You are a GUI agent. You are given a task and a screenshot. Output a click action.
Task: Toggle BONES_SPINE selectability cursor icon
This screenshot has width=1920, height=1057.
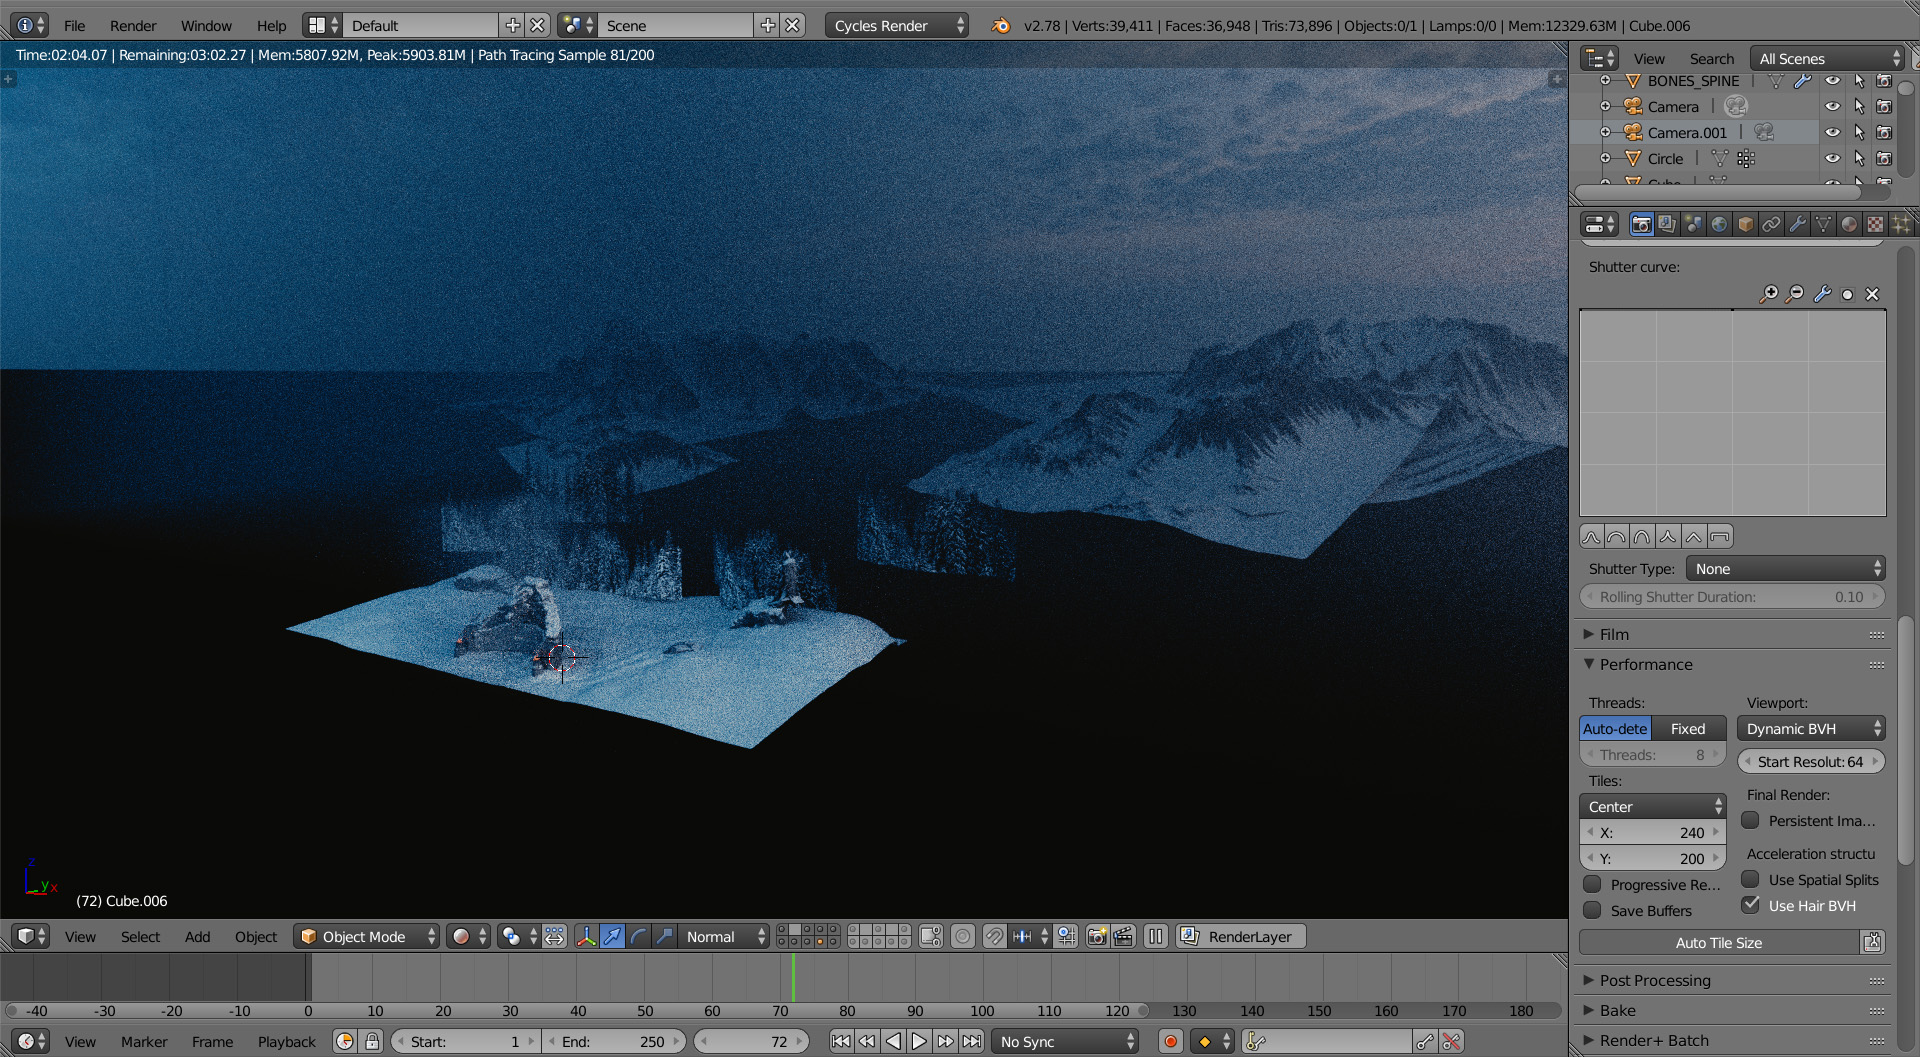(1859, 80)
